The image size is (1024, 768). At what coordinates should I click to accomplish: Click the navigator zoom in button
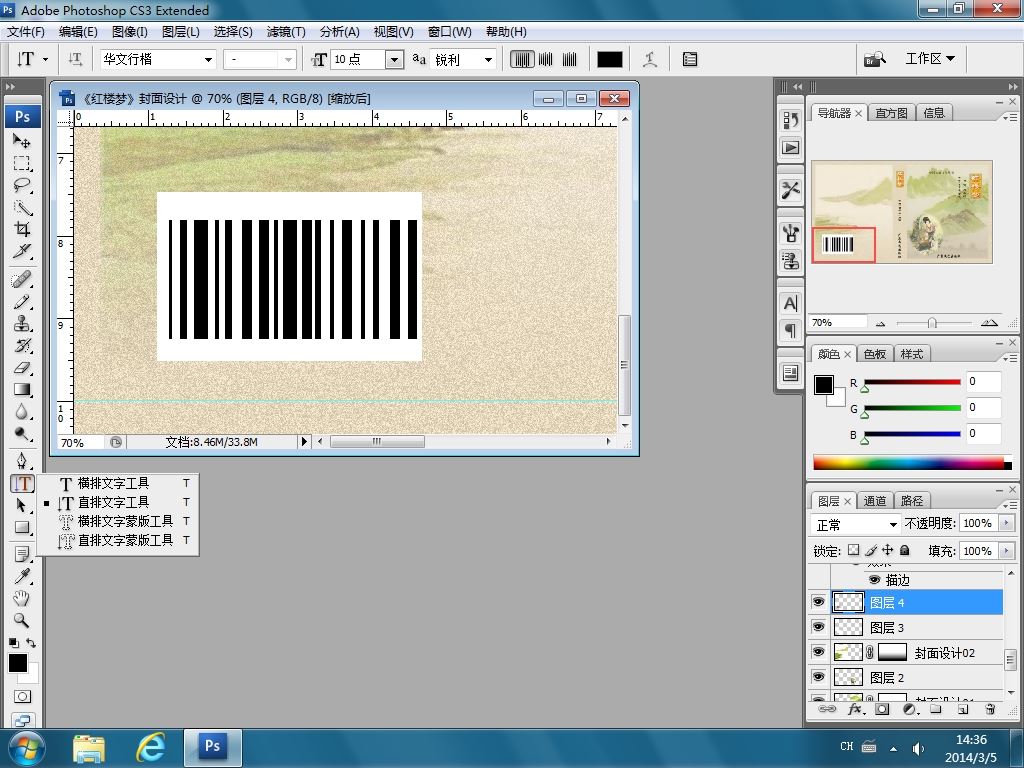click(x=989, y=323)
